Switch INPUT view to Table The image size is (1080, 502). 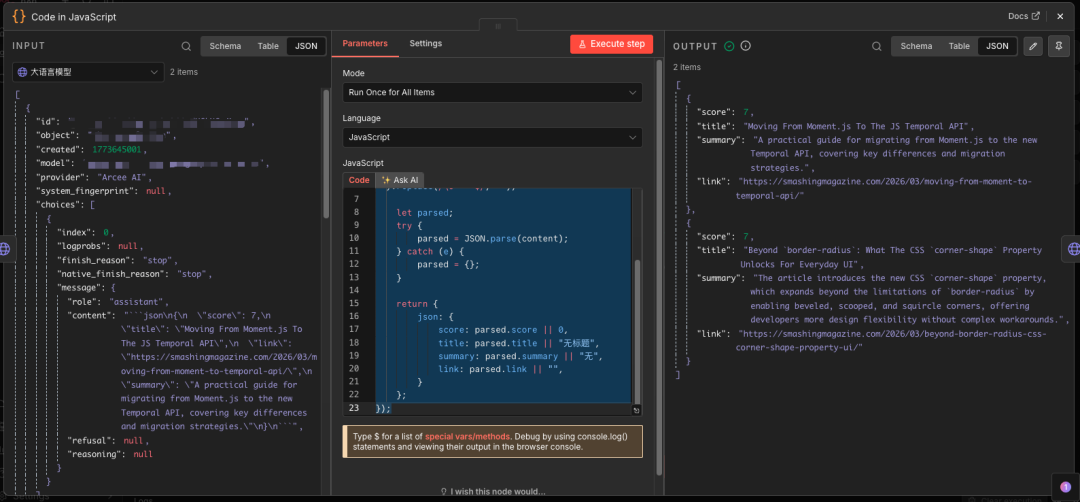268,46
